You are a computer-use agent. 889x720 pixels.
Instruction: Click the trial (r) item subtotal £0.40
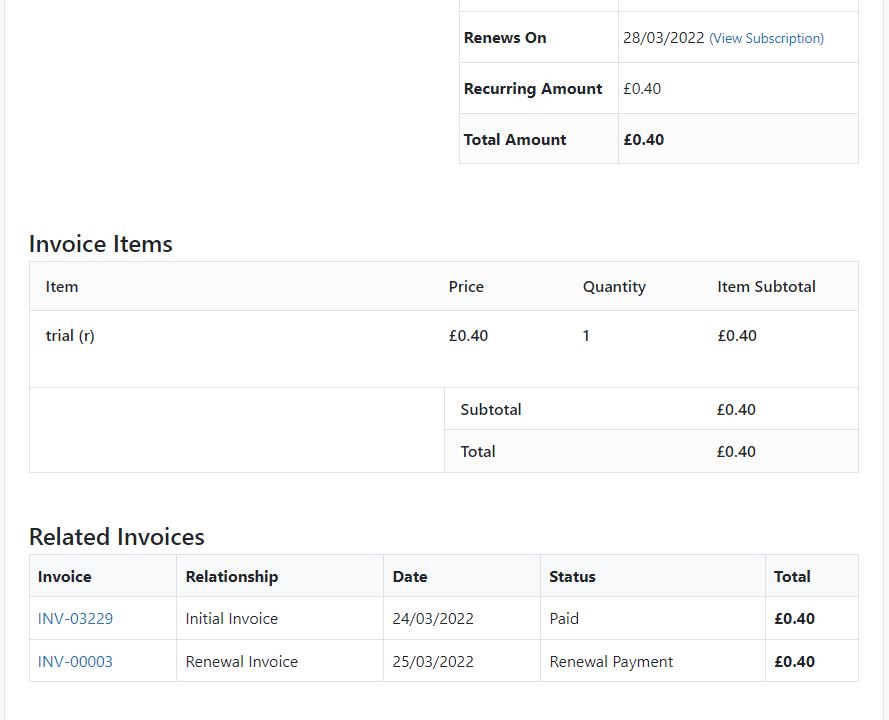(737, 336)
